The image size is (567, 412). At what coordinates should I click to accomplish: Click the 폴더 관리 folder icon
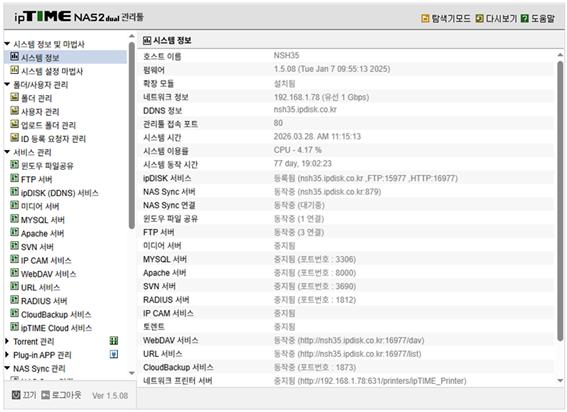point(14,97)
